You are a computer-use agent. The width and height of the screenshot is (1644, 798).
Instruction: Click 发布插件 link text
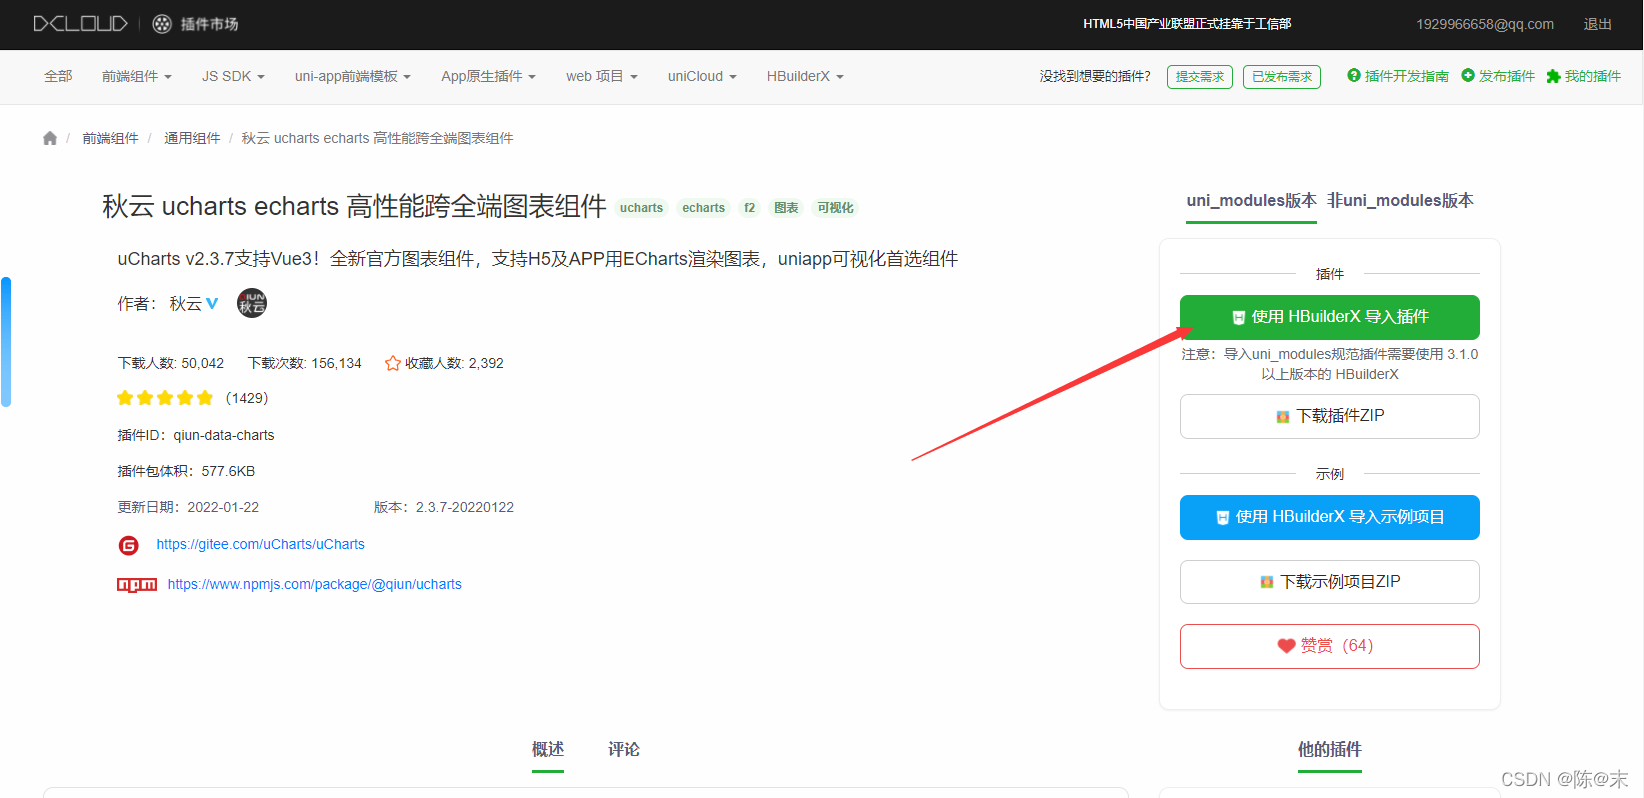pyautogui.click(x=1507, y=76)
